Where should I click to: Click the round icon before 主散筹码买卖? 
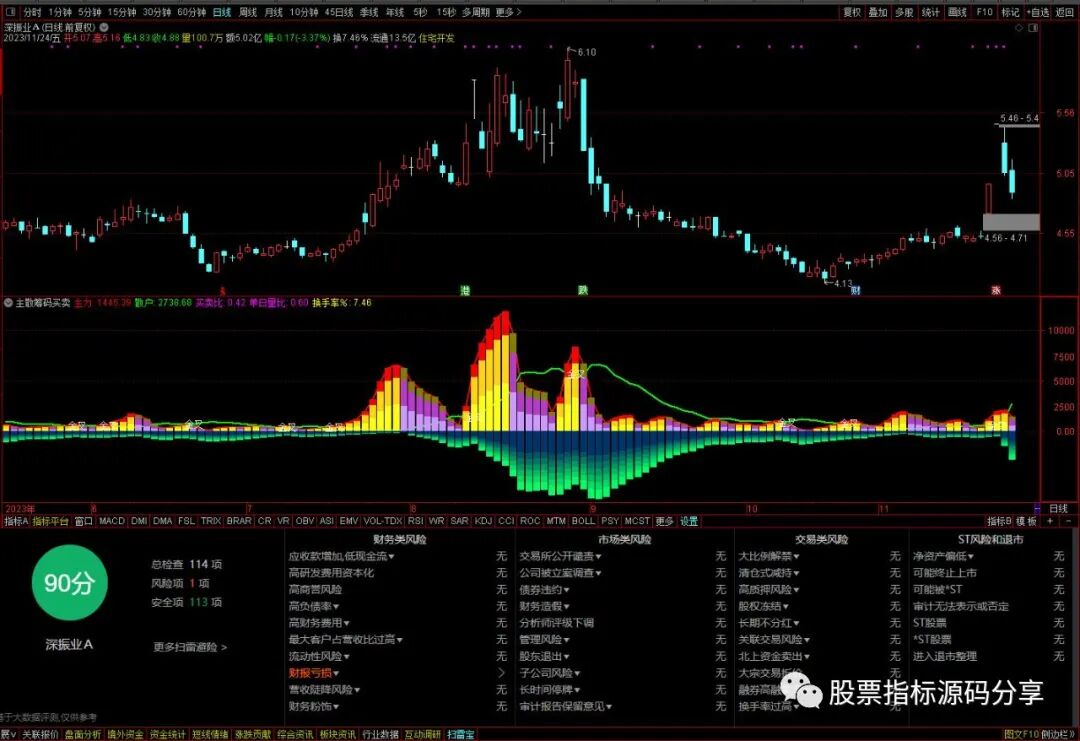tap(8, 302)
